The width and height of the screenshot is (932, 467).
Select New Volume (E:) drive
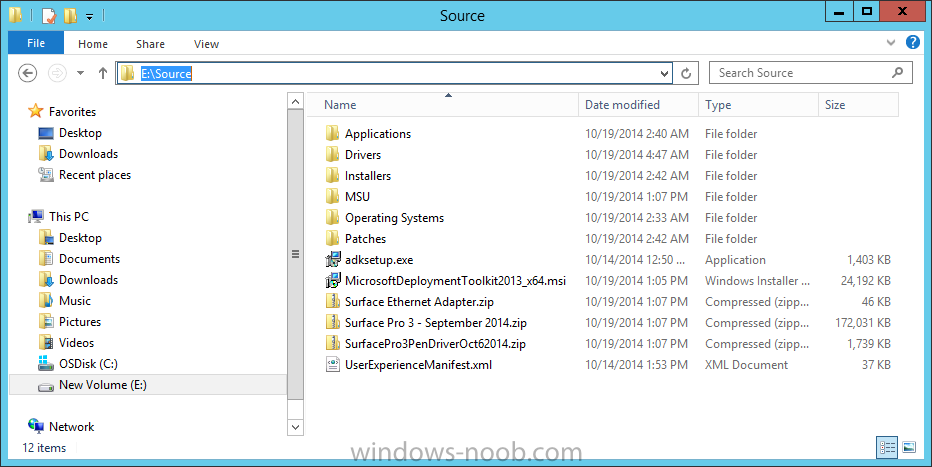coord(148,385)
